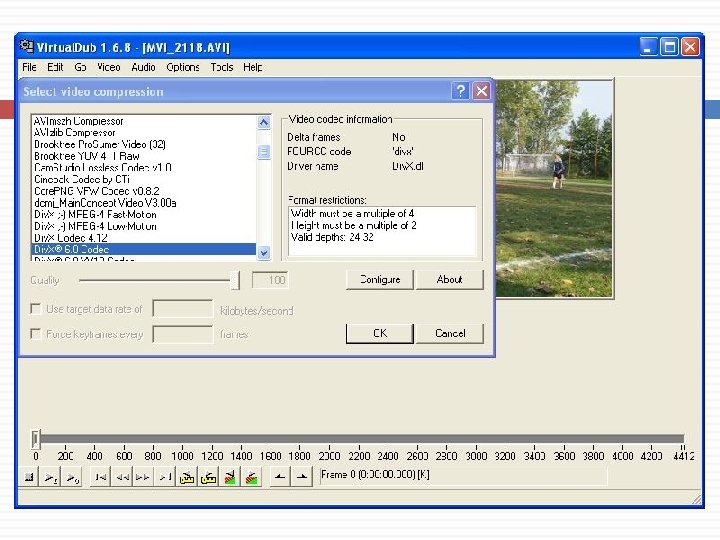This screenshot has width=720, height=540.
Task: Step one frame forward icon
Action: [x=143, y=478]
